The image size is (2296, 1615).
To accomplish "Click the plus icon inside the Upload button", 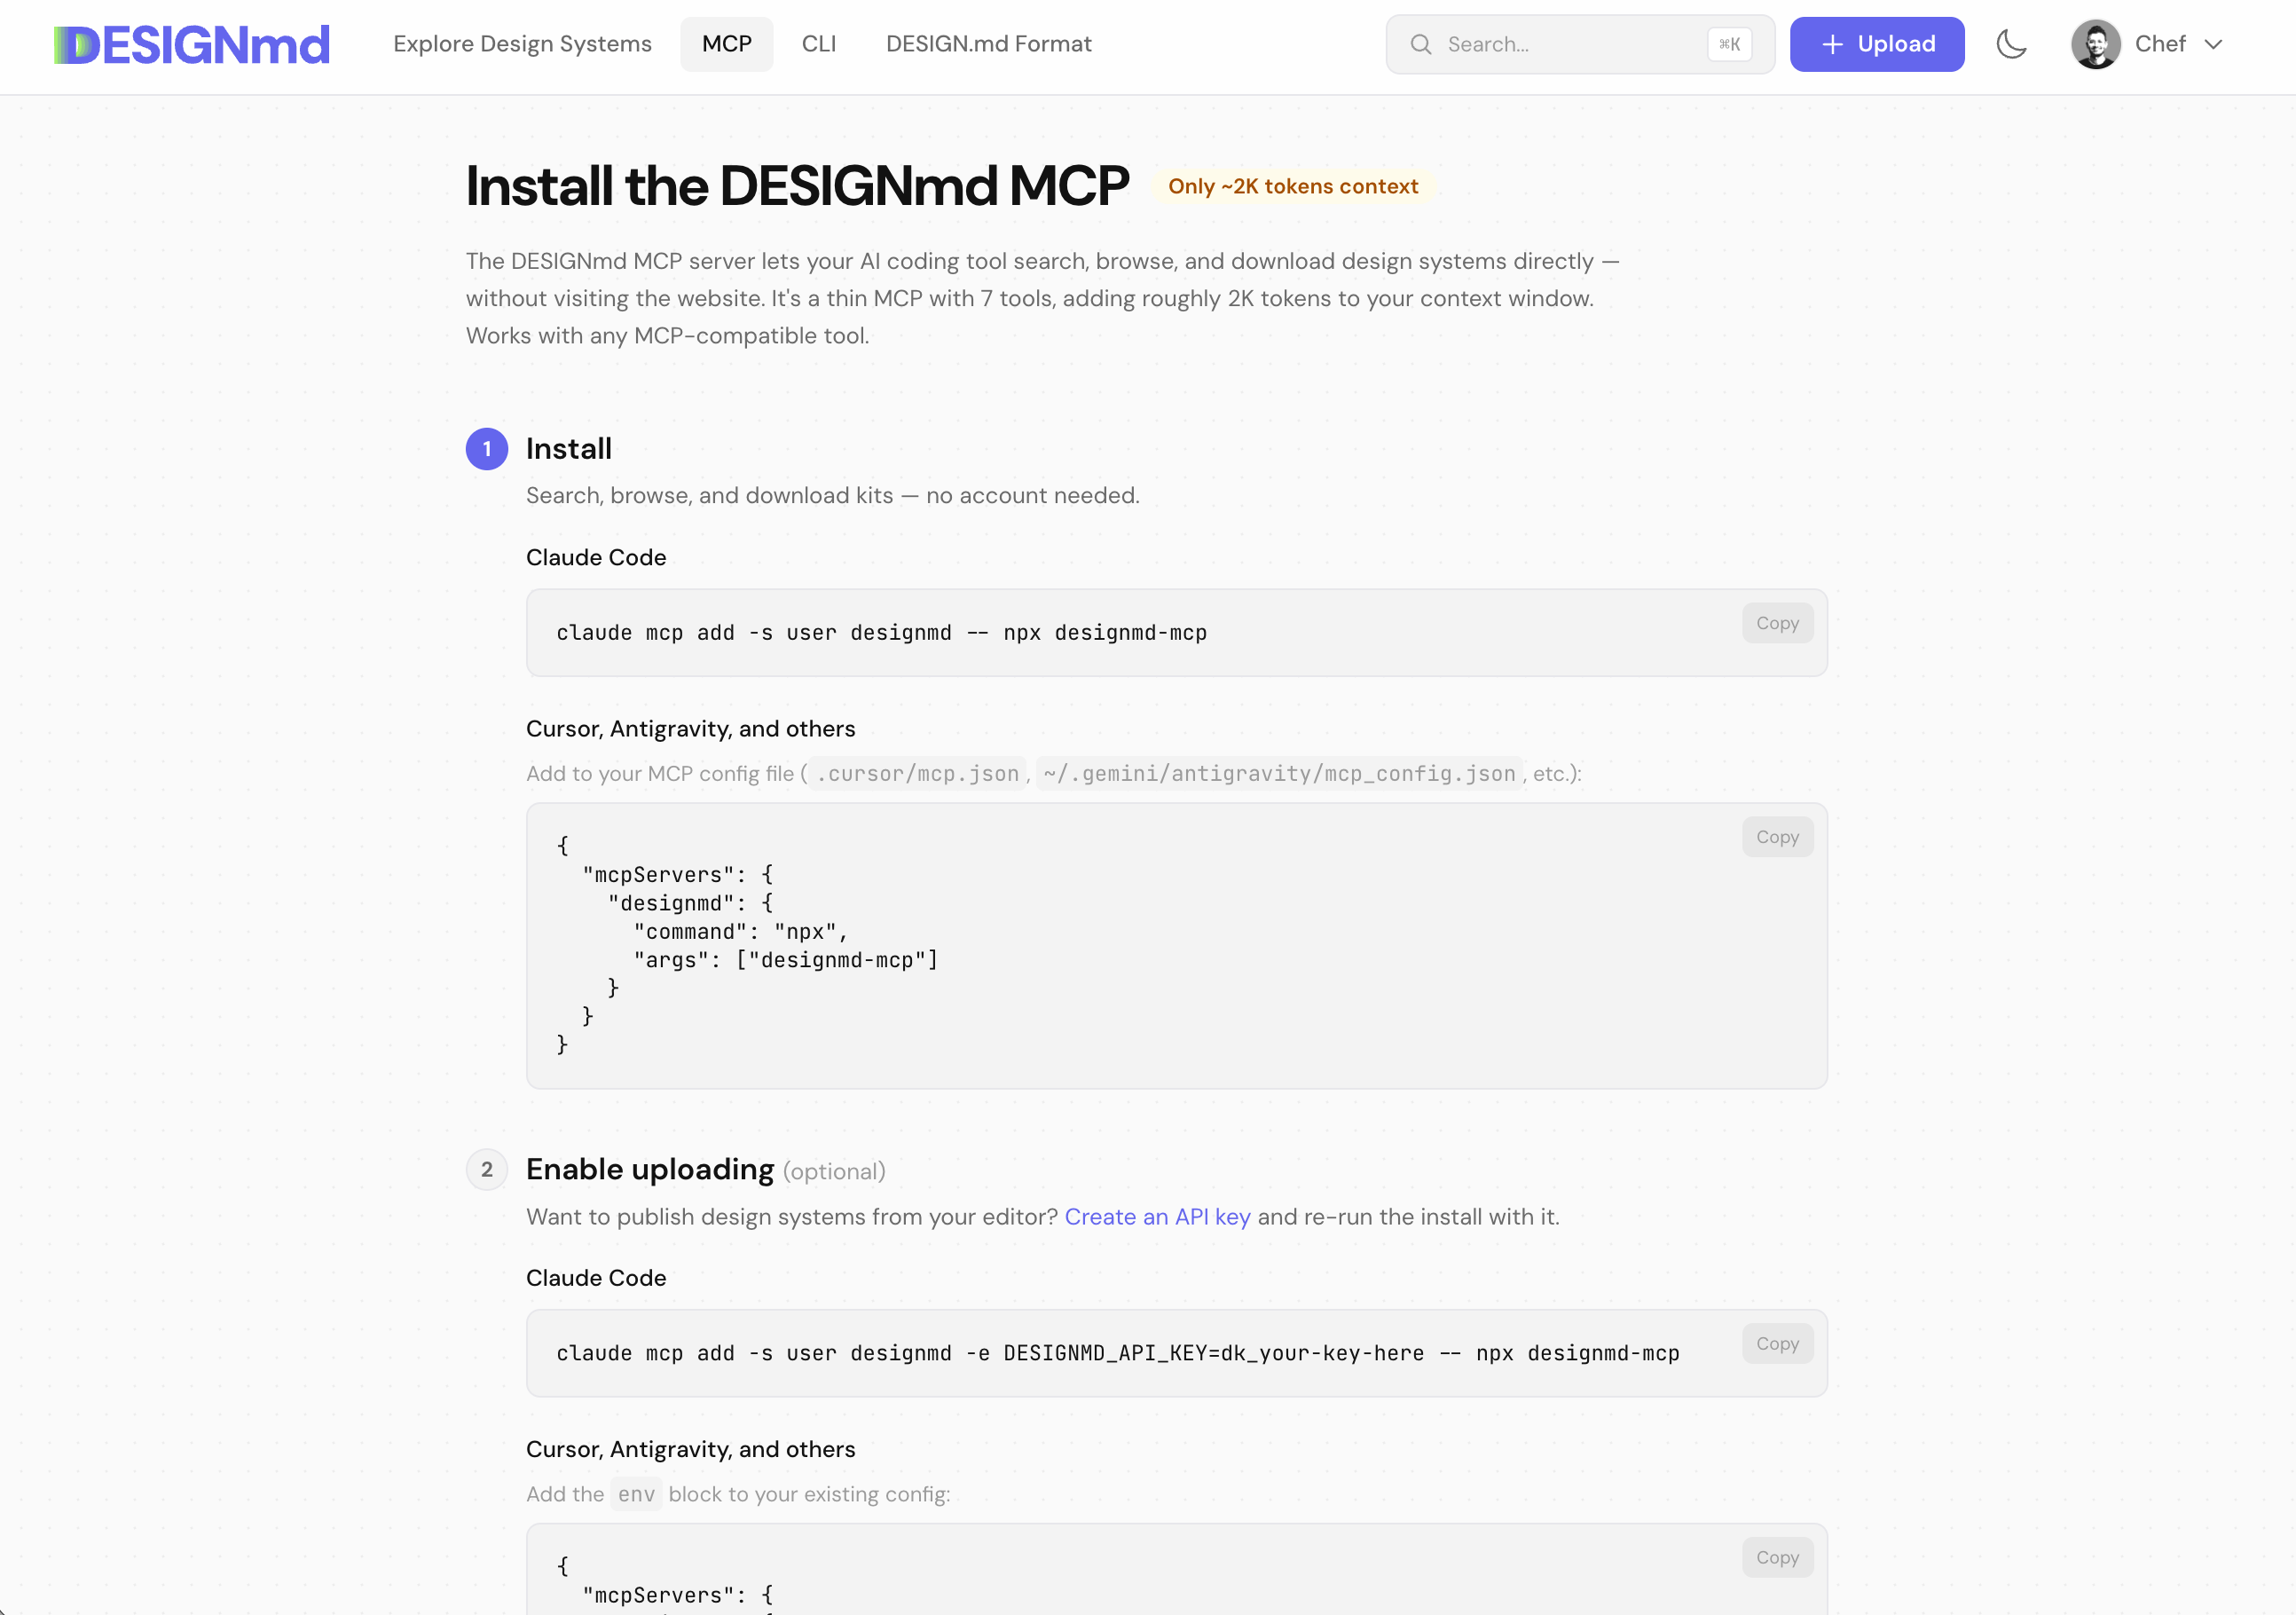I will click(x=1832, y=44).
